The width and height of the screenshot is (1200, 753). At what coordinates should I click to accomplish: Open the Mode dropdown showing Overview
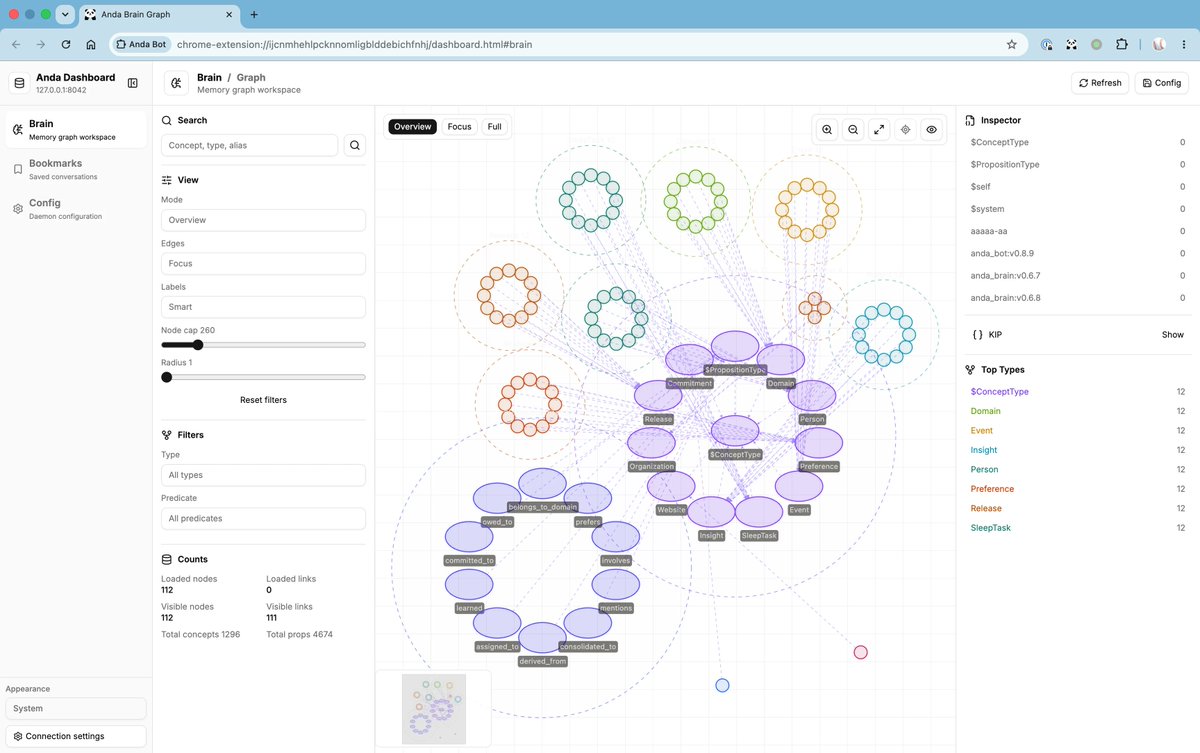click(x=263, y=220)
